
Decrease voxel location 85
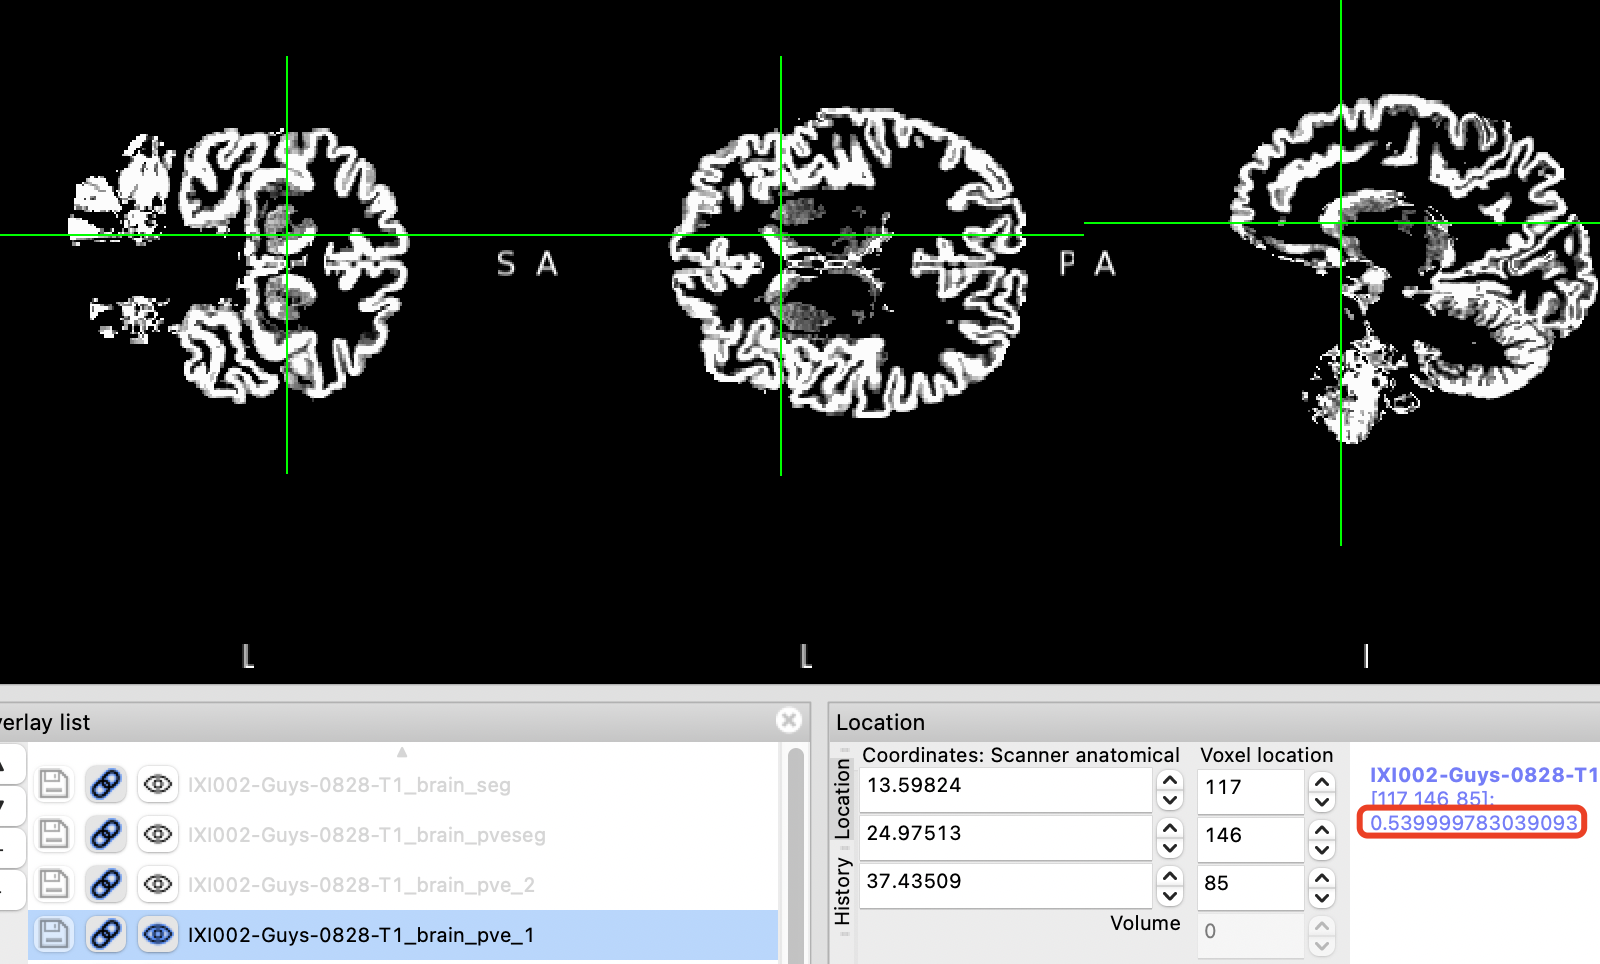click(1322, 897)
